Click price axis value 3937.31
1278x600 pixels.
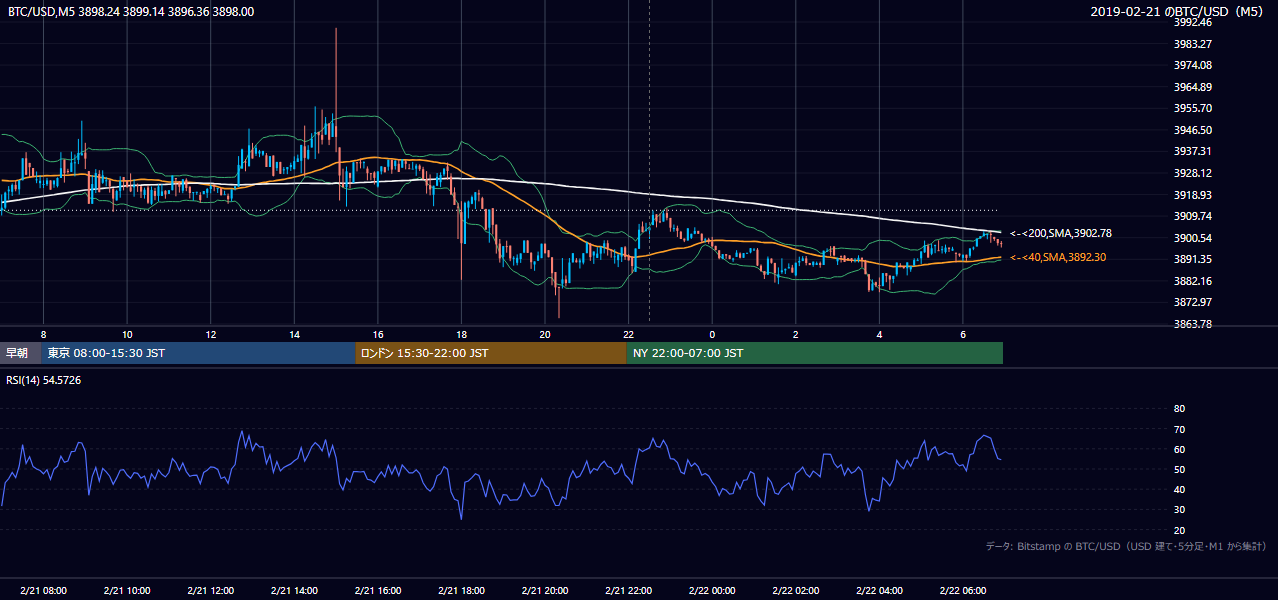coord(1193,151)
